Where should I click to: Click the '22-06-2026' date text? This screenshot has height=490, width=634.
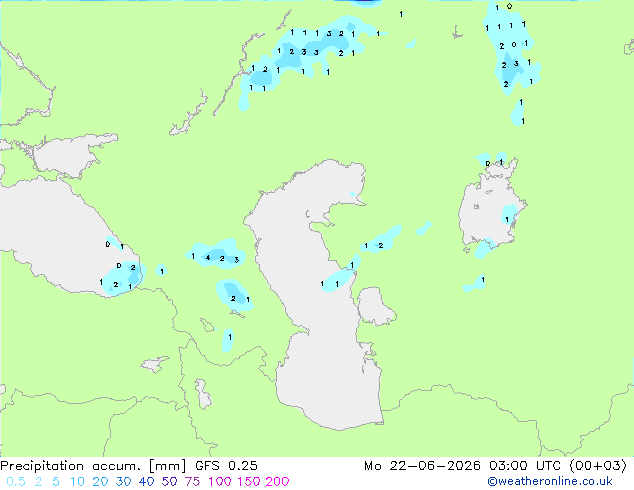point(435,466)
